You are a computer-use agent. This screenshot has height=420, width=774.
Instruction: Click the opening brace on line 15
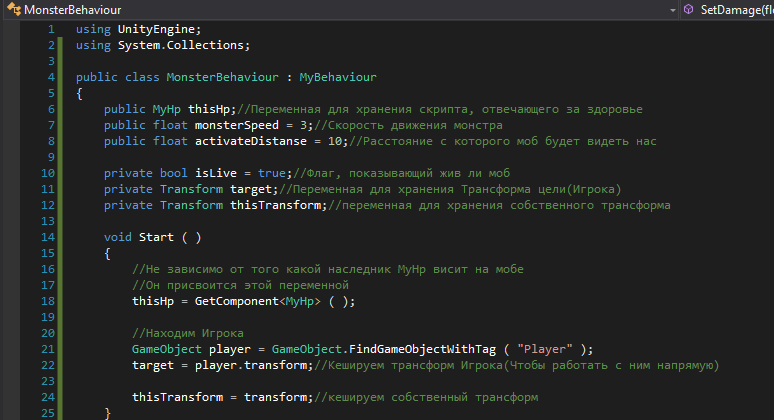(x=107, y=253)
